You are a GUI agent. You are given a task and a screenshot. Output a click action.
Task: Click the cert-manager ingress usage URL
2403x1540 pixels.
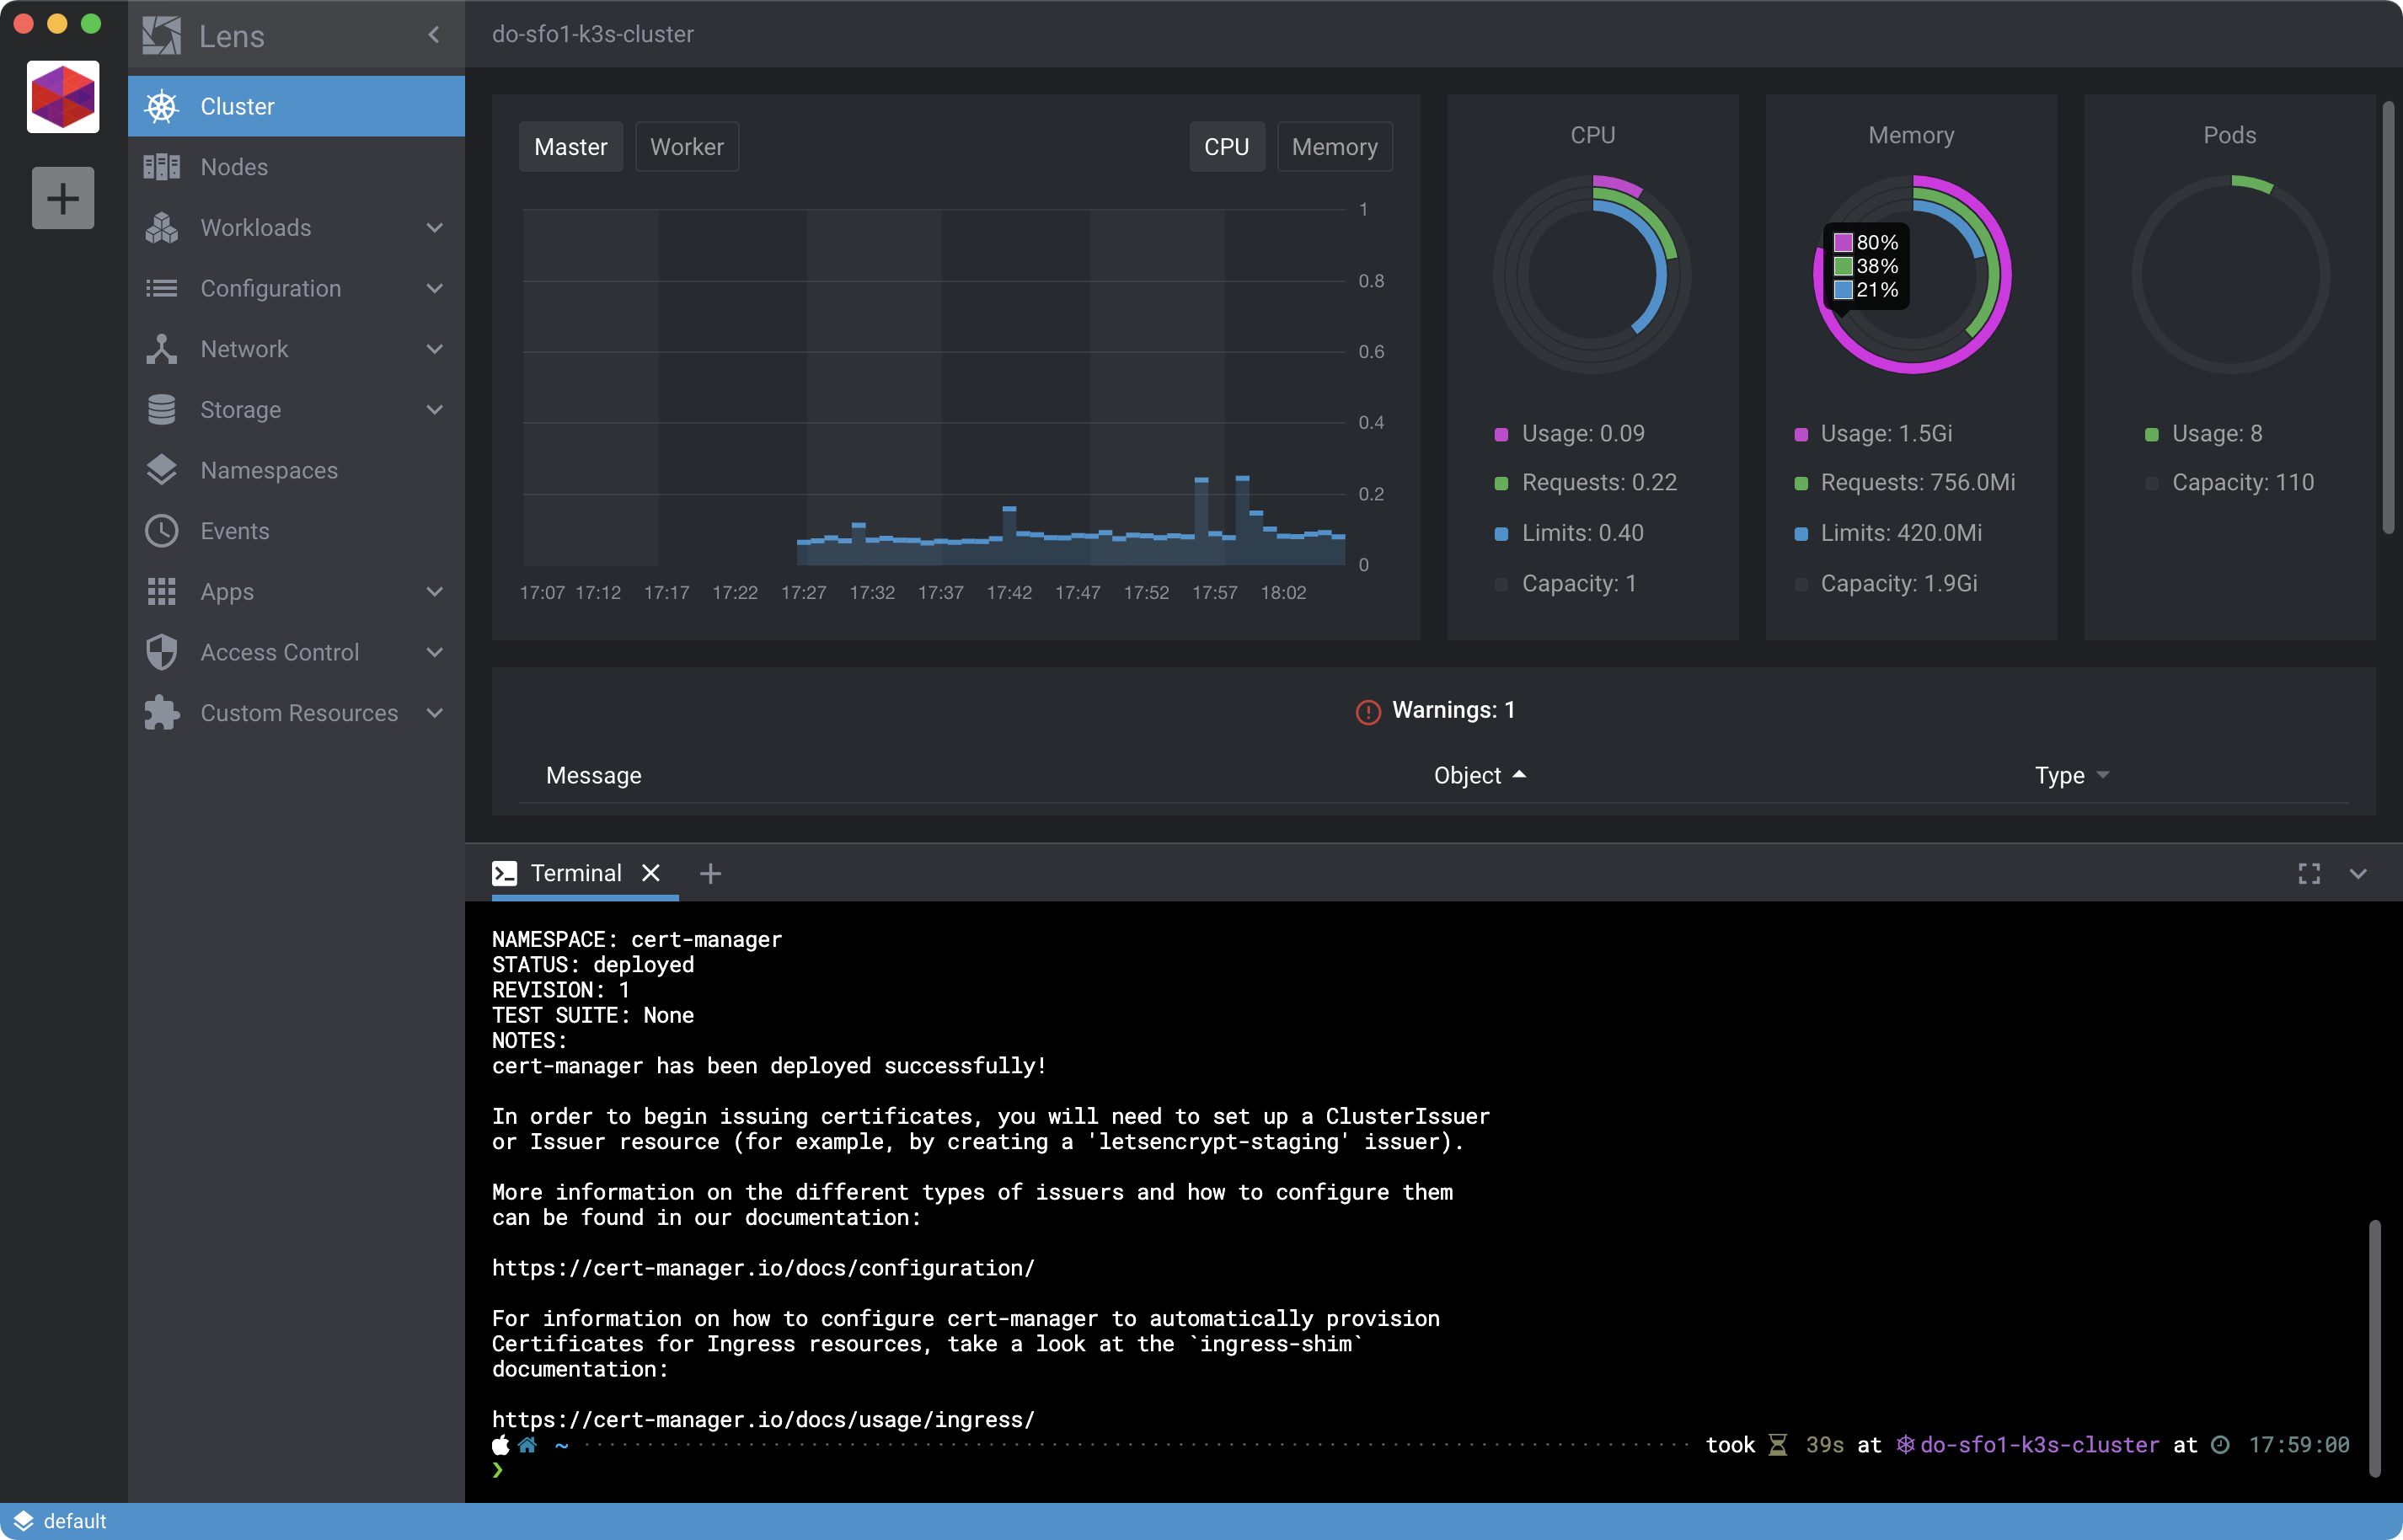click(x=762, y=1419)
